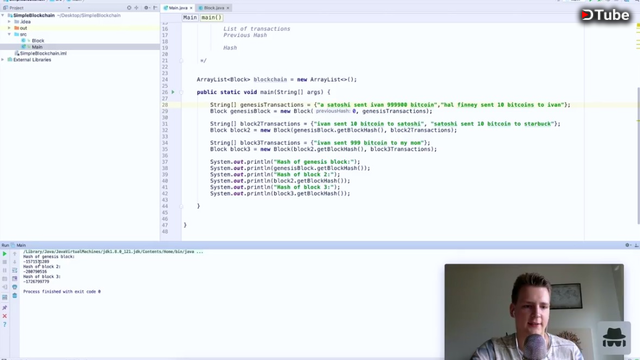This screenshot has height=360, width=640.
Task: Select Main class in project tree
Action: coord(37,47)
